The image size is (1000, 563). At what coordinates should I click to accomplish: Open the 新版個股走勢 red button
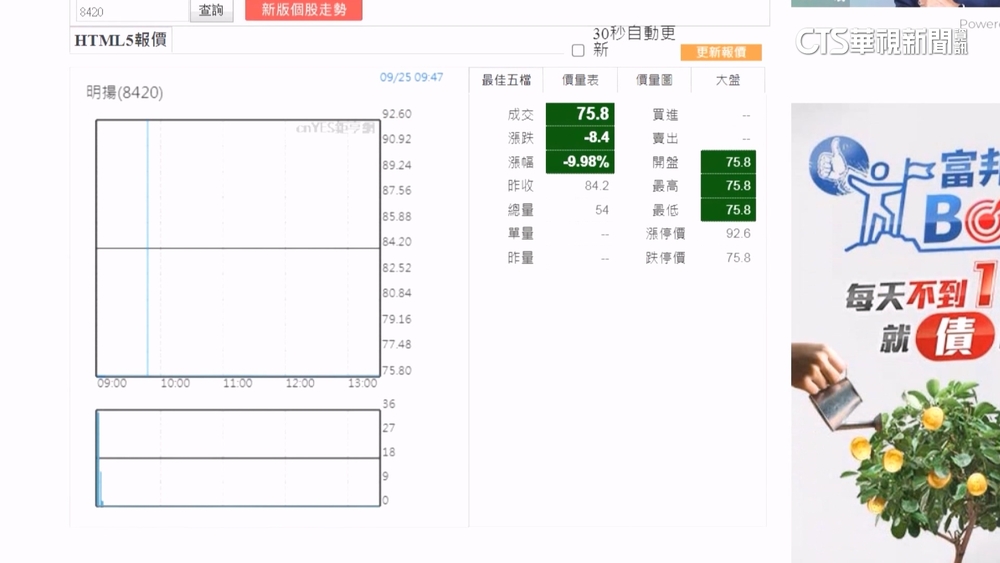tap(303, 10)
